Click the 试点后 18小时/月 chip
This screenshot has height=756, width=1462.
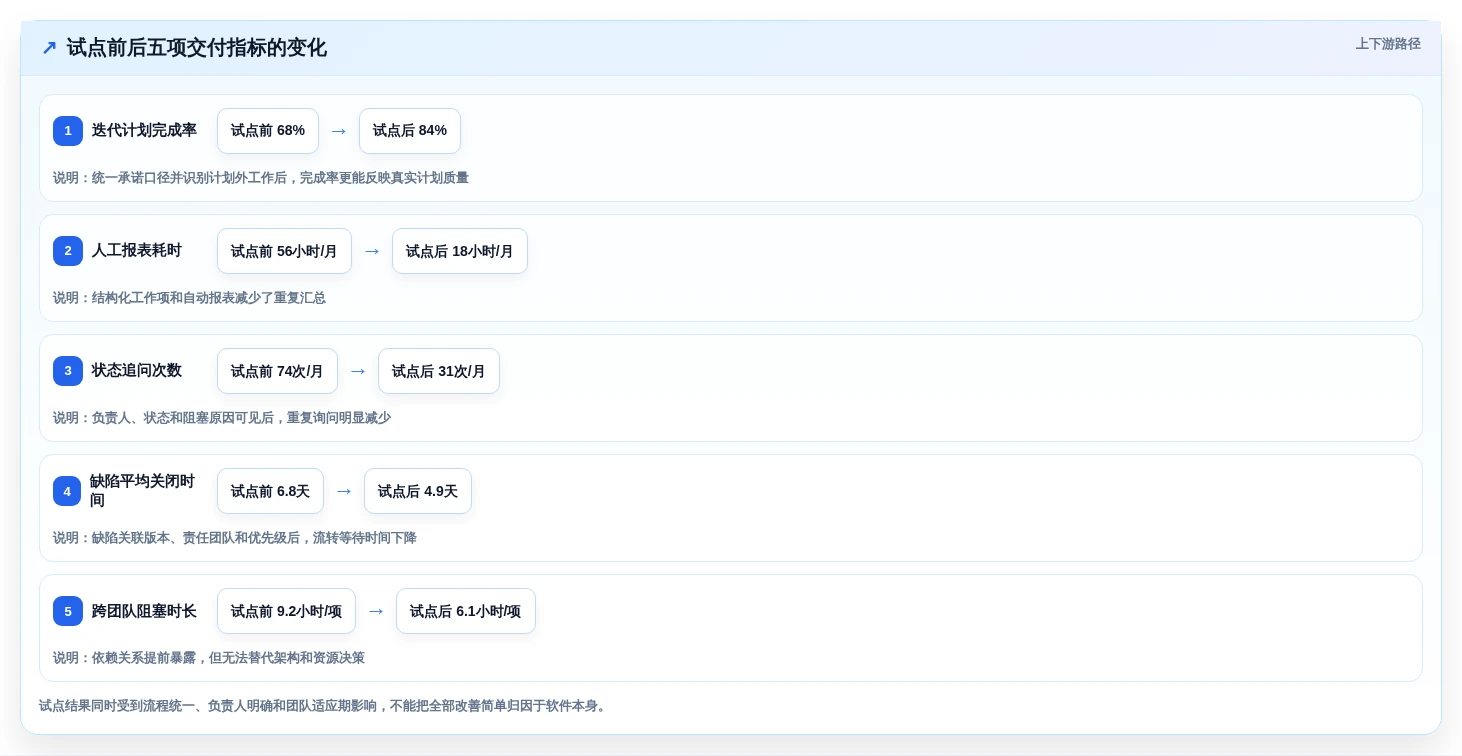(x=460, y=251)
